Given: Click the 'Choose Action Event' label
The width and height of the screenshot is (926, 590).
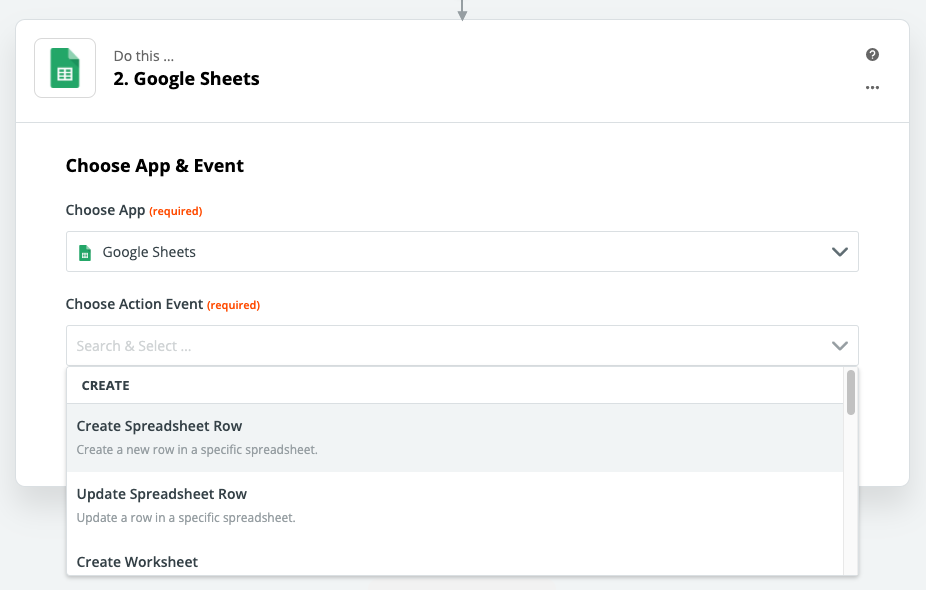Looking at the screenshot, I should (x=134, y=304).
